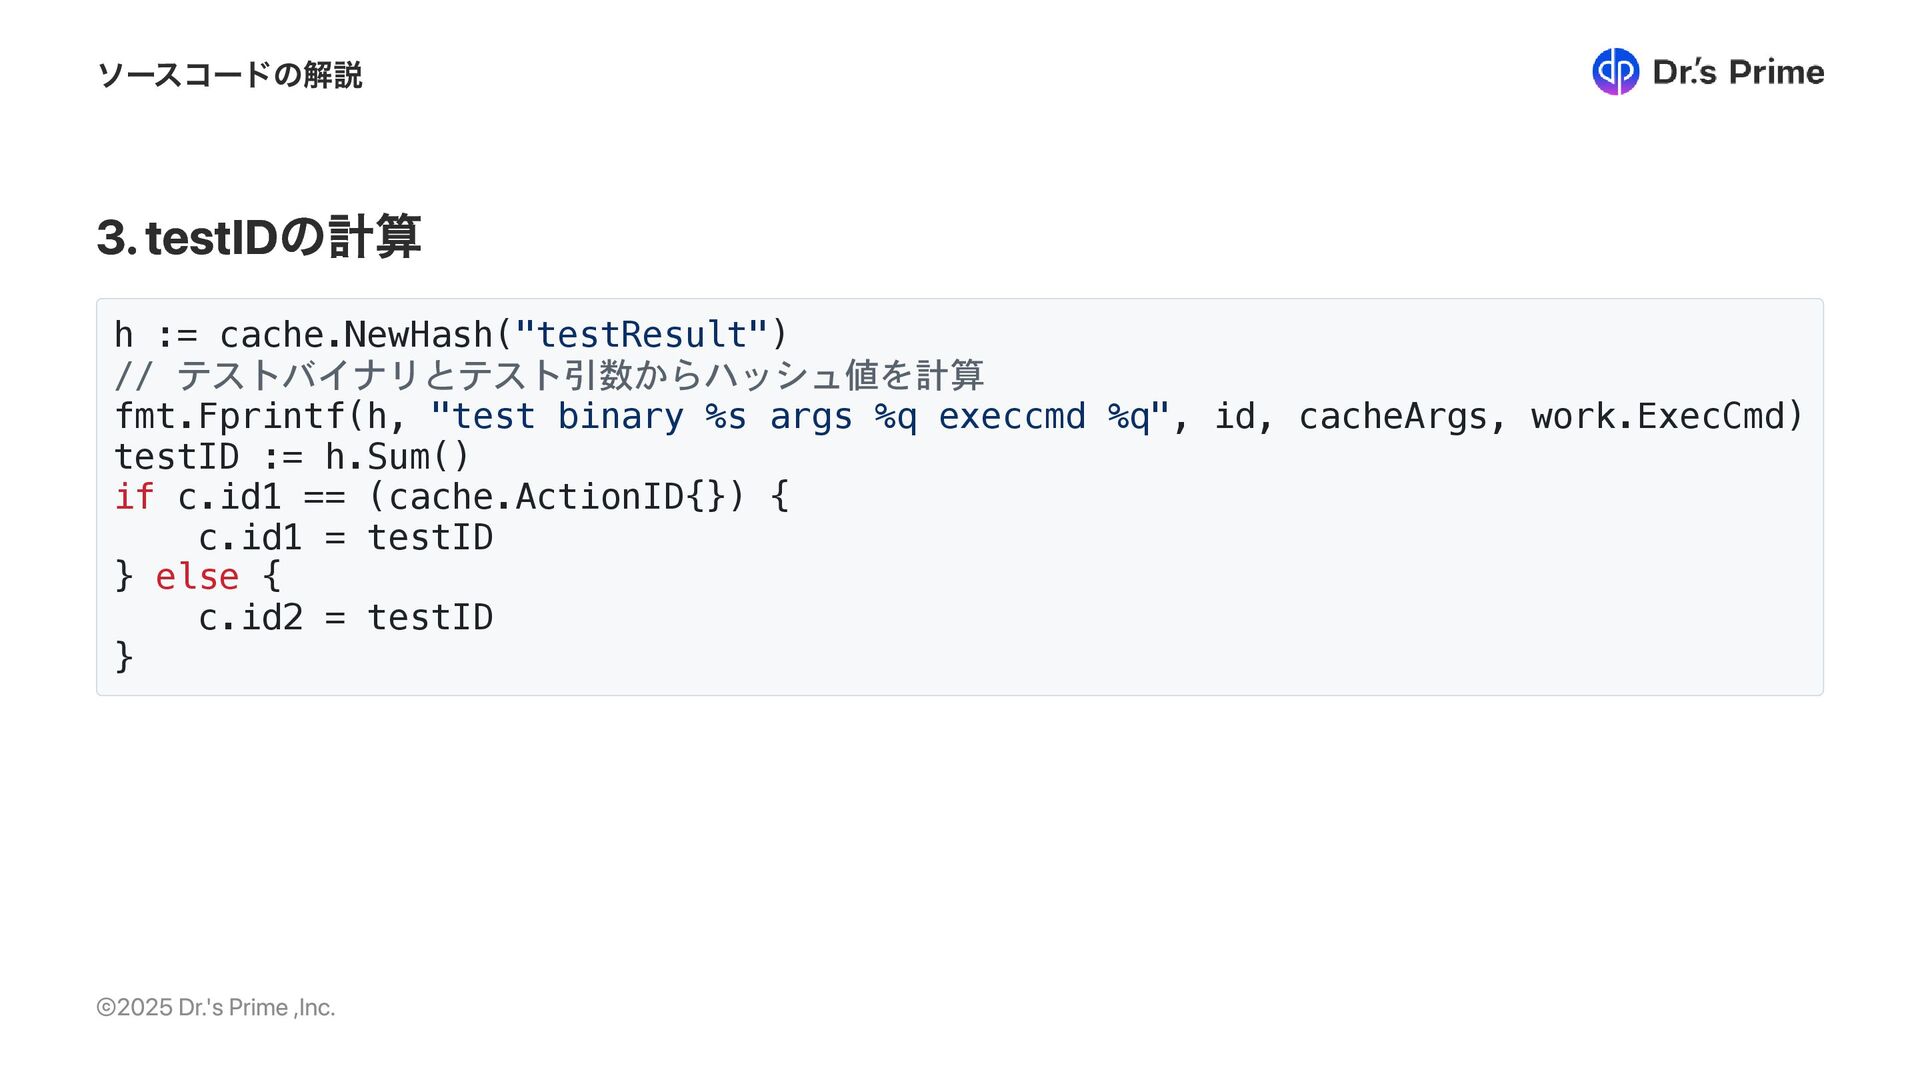Click the red if keyword
The height and width of the screenshot is (1080, 1920).
coord(134,497)
